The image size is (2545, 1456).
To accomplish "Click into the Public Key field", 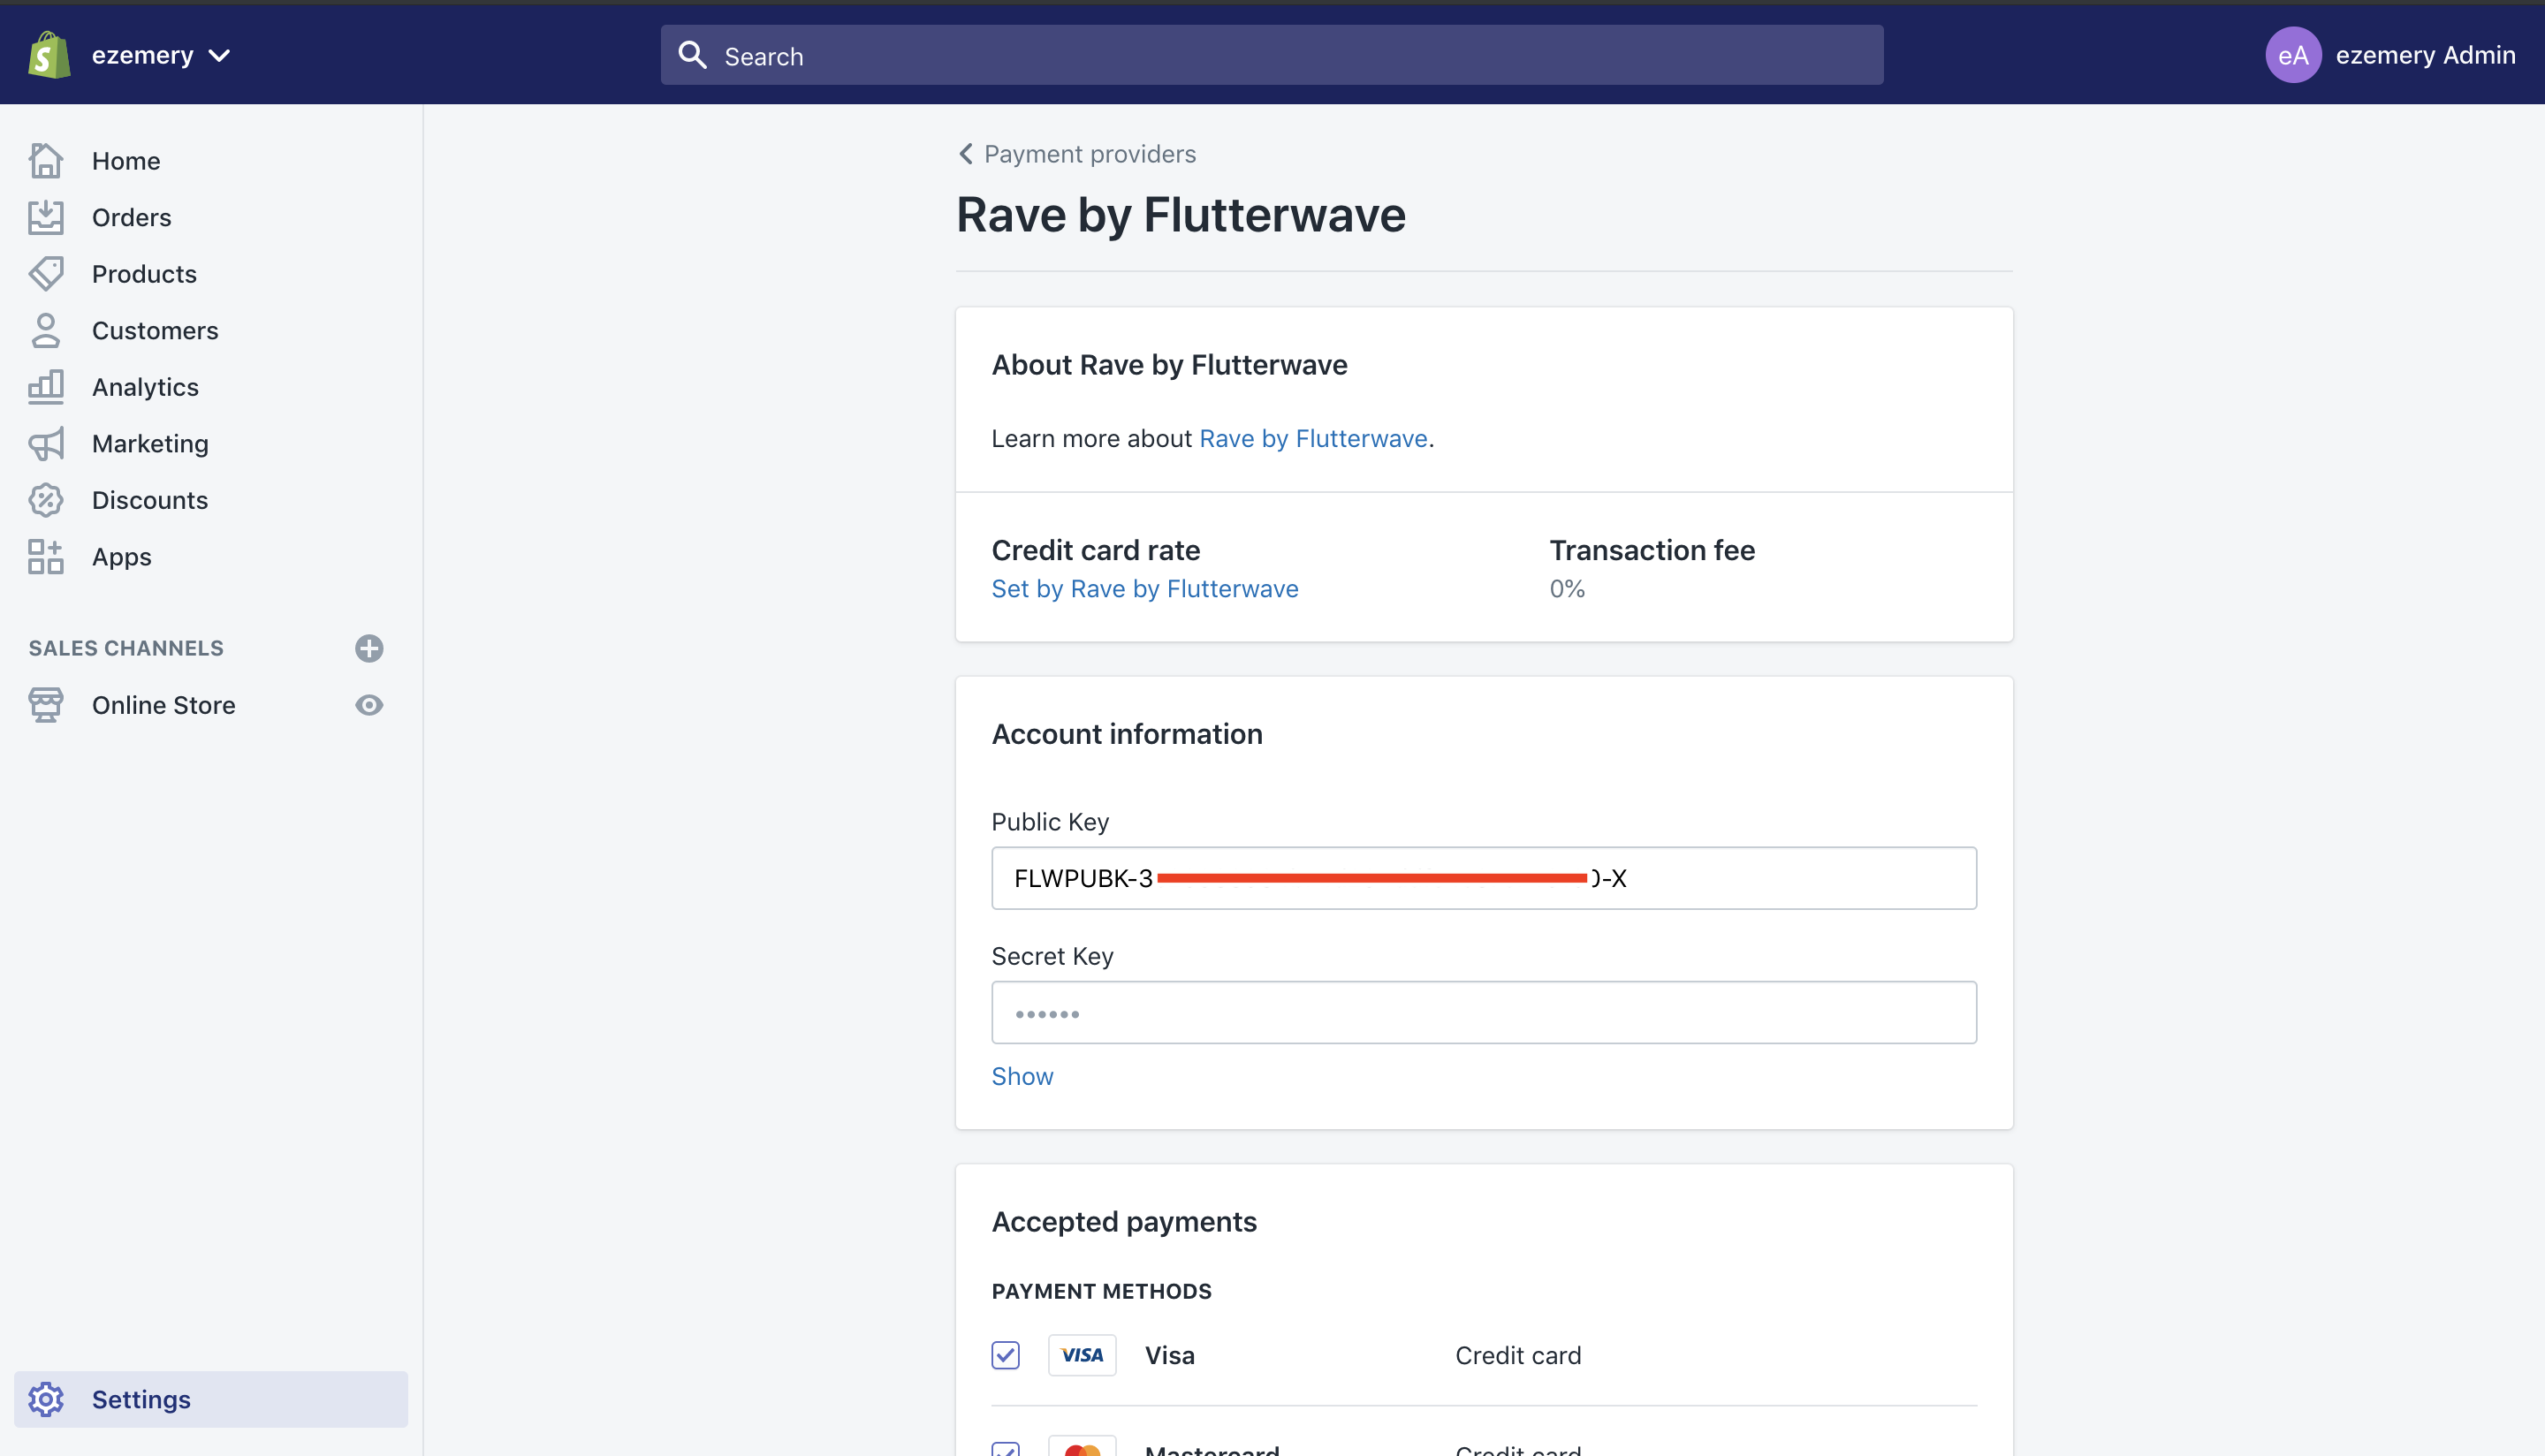I will click(x=1484, y=878).
